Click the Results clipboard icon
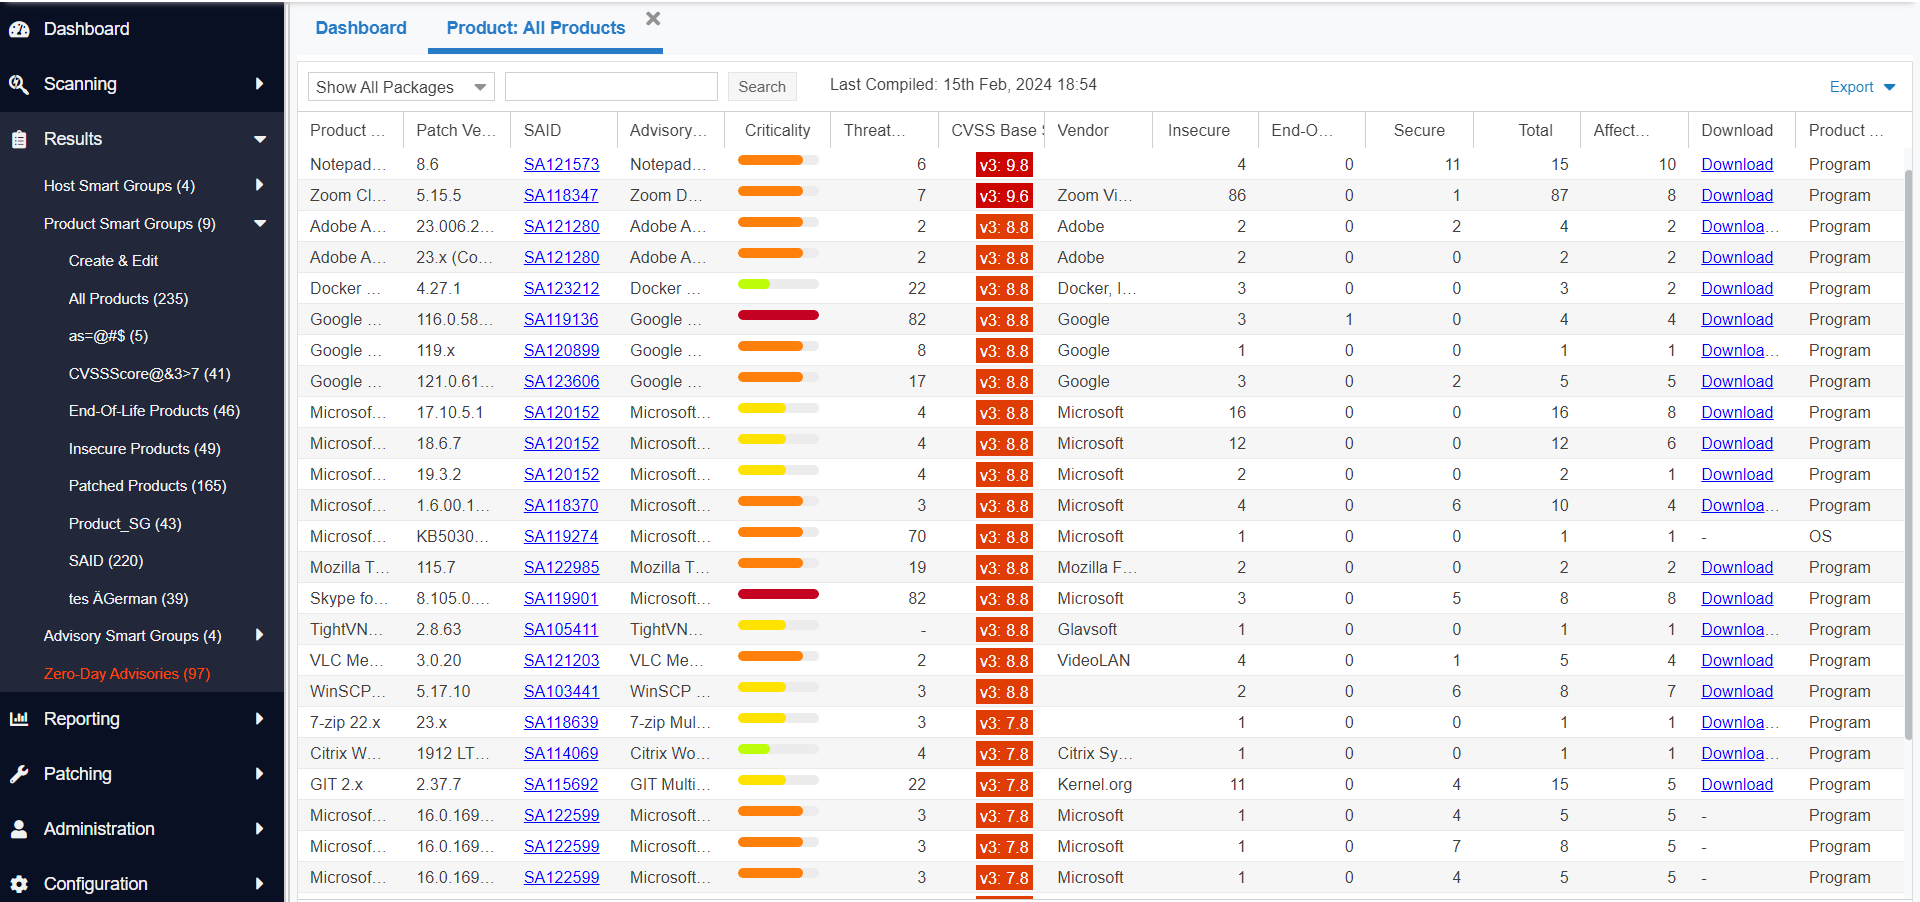Image resolution: width=1920 pixels, height=902 pixels. [x=19, y=139]
